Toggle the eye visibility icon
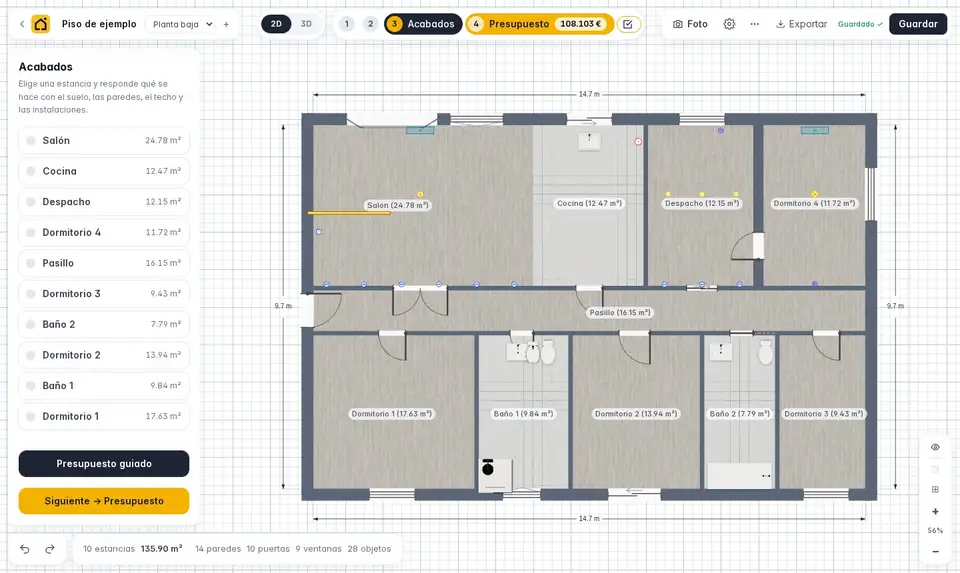960x573 pixels. (935, 447)
